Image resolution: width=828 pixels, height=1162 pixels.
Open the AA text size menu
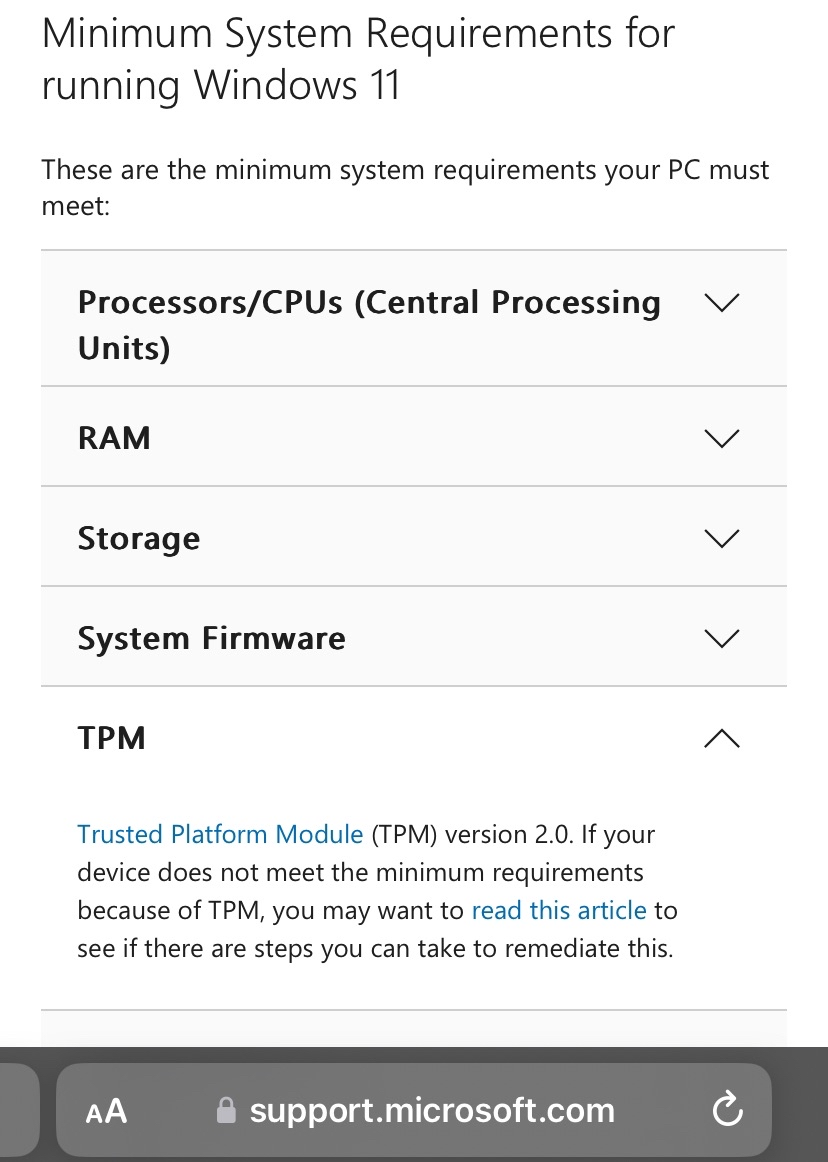107,1110
